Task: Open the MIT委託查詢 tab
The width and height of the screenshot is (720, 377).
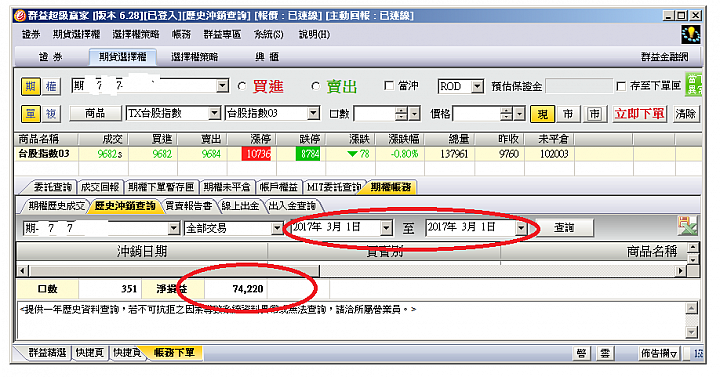Action: tap(333, 187)
